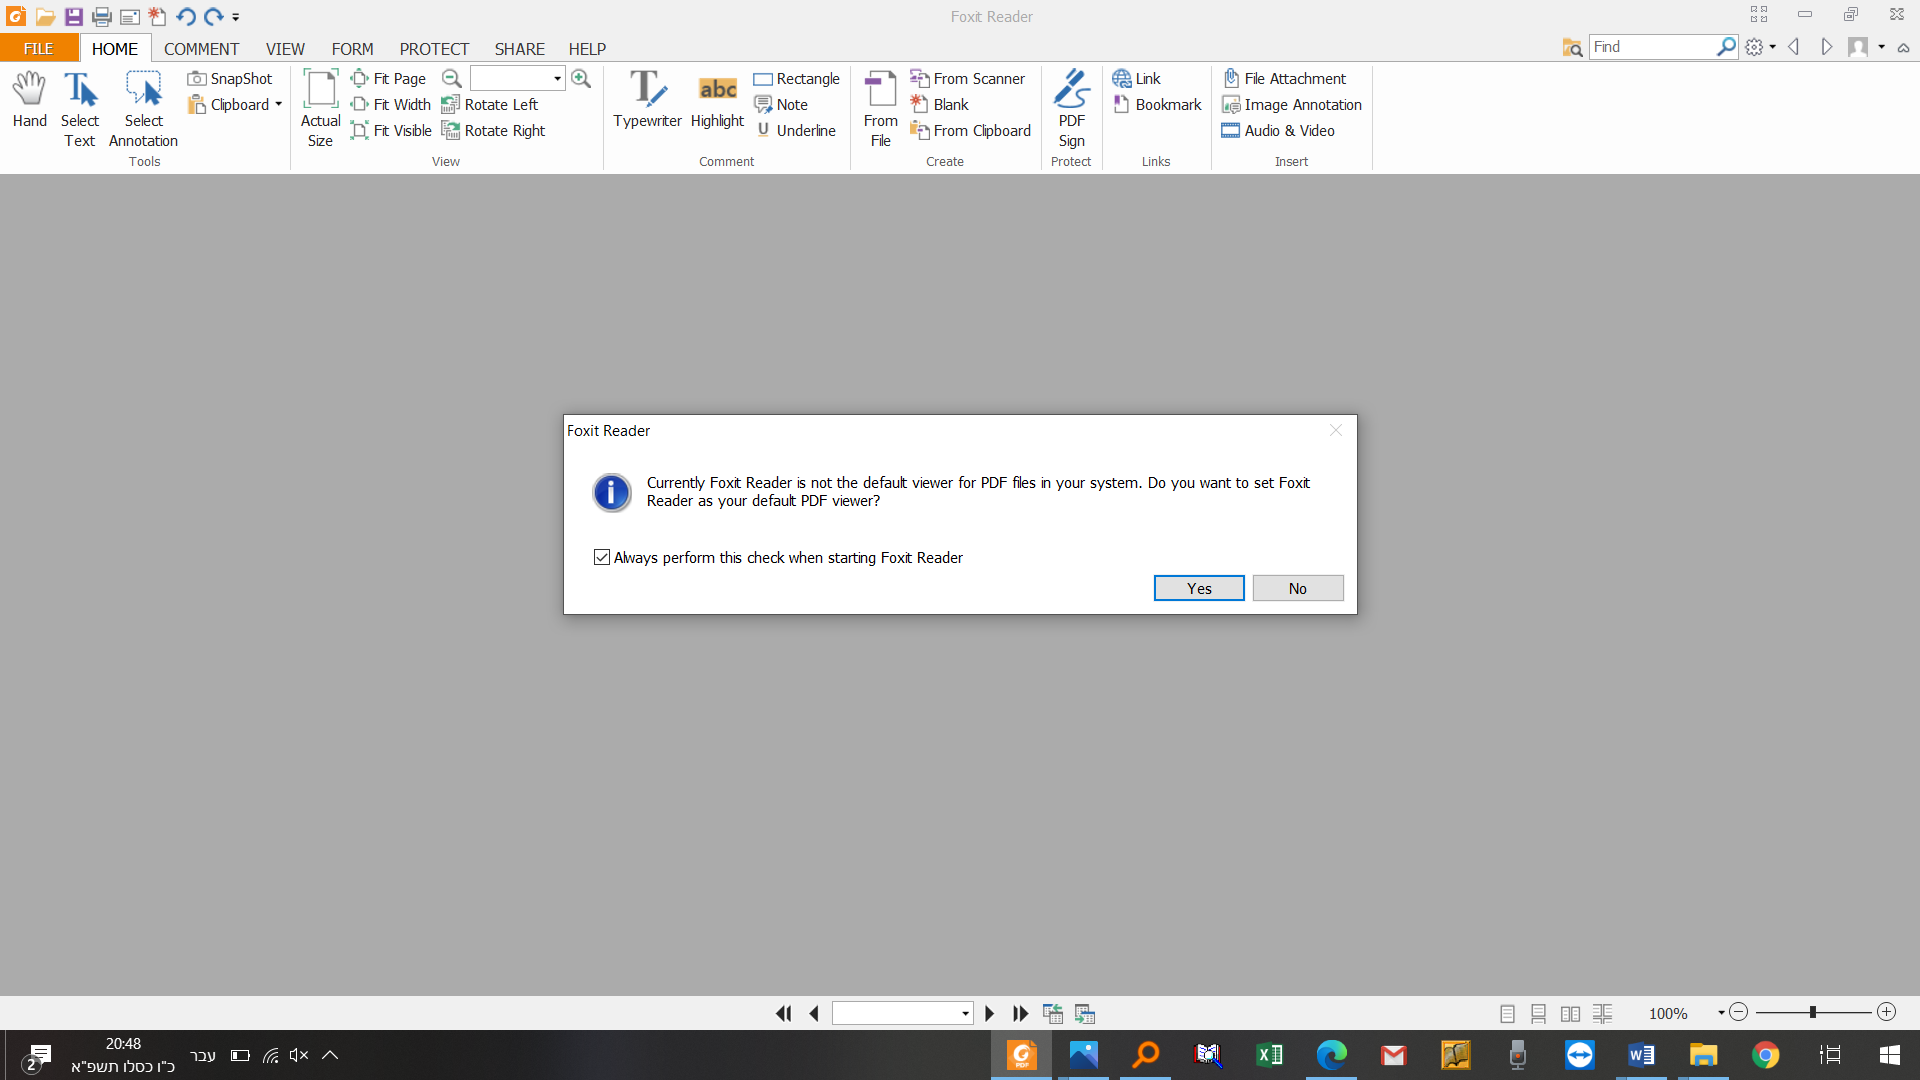Enable continuous facing view mode
This screenshot has width=1920, height=1080.
coord(1603,1013)
